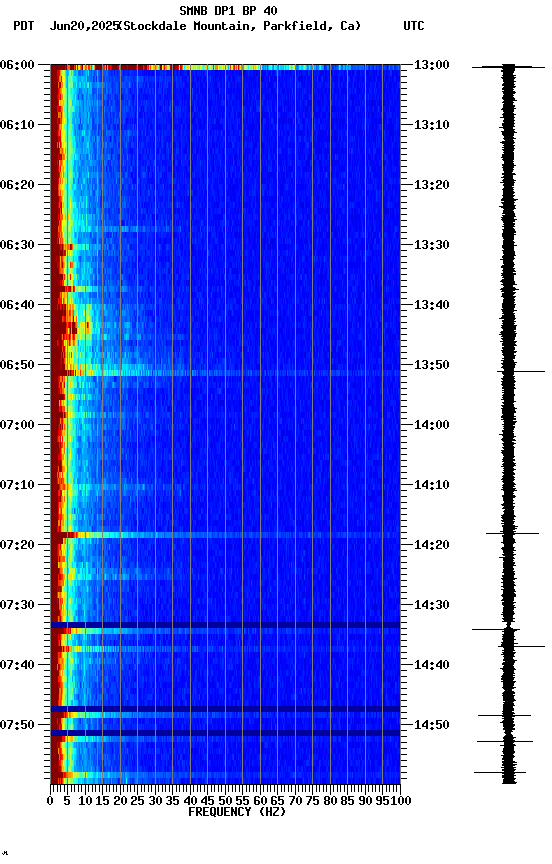Click the '14:30' UTC time label

point(432,606)
